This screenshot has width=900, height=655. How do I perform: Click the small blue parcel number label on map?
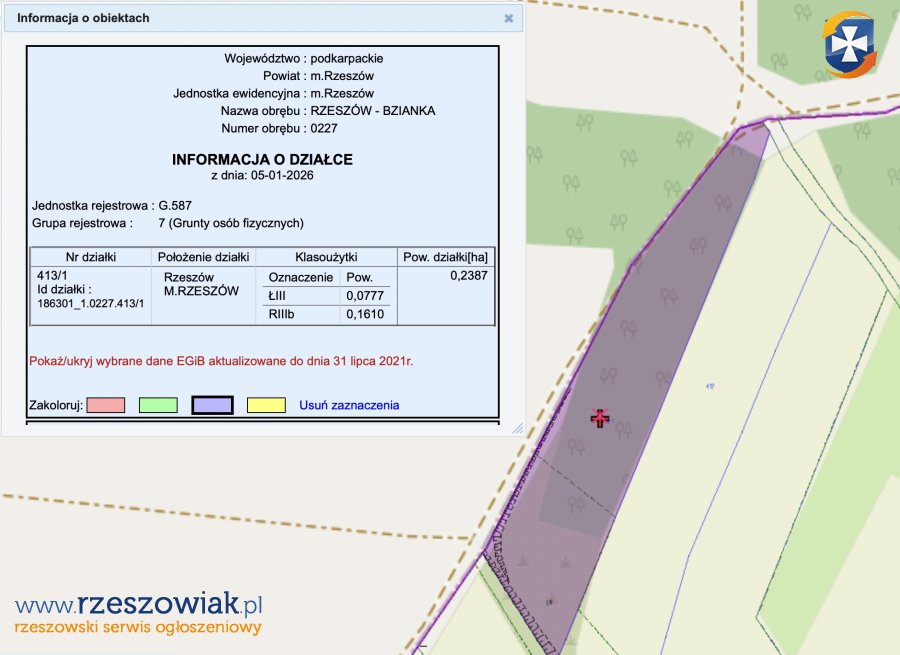pos(710,385)
